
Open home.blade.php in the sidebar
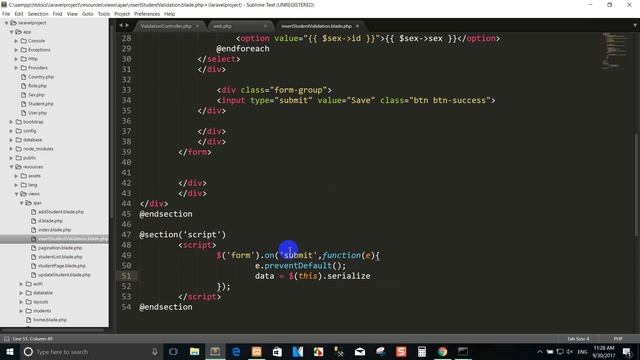[x=50, y=320]
